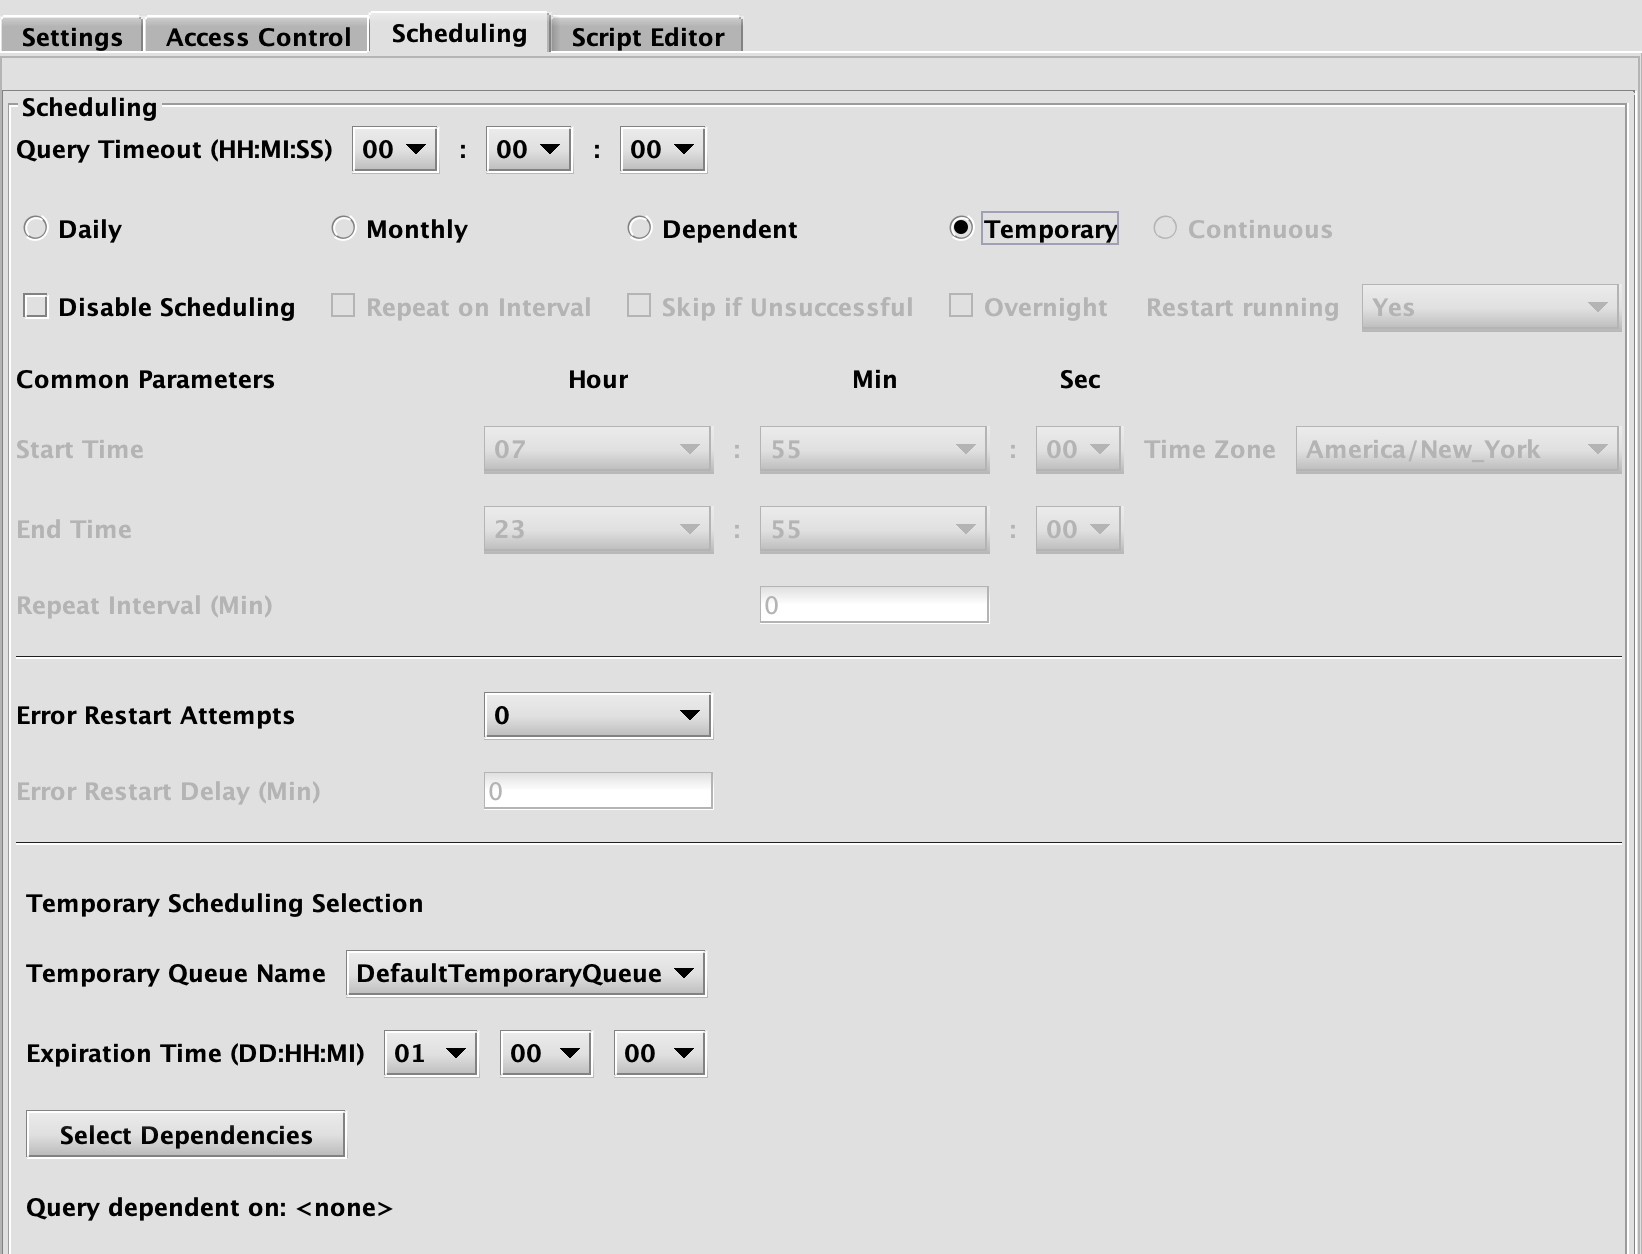1642x1254 pixels.
Task: Open the Restart running dropdown
Action: tap(1490, 308)
